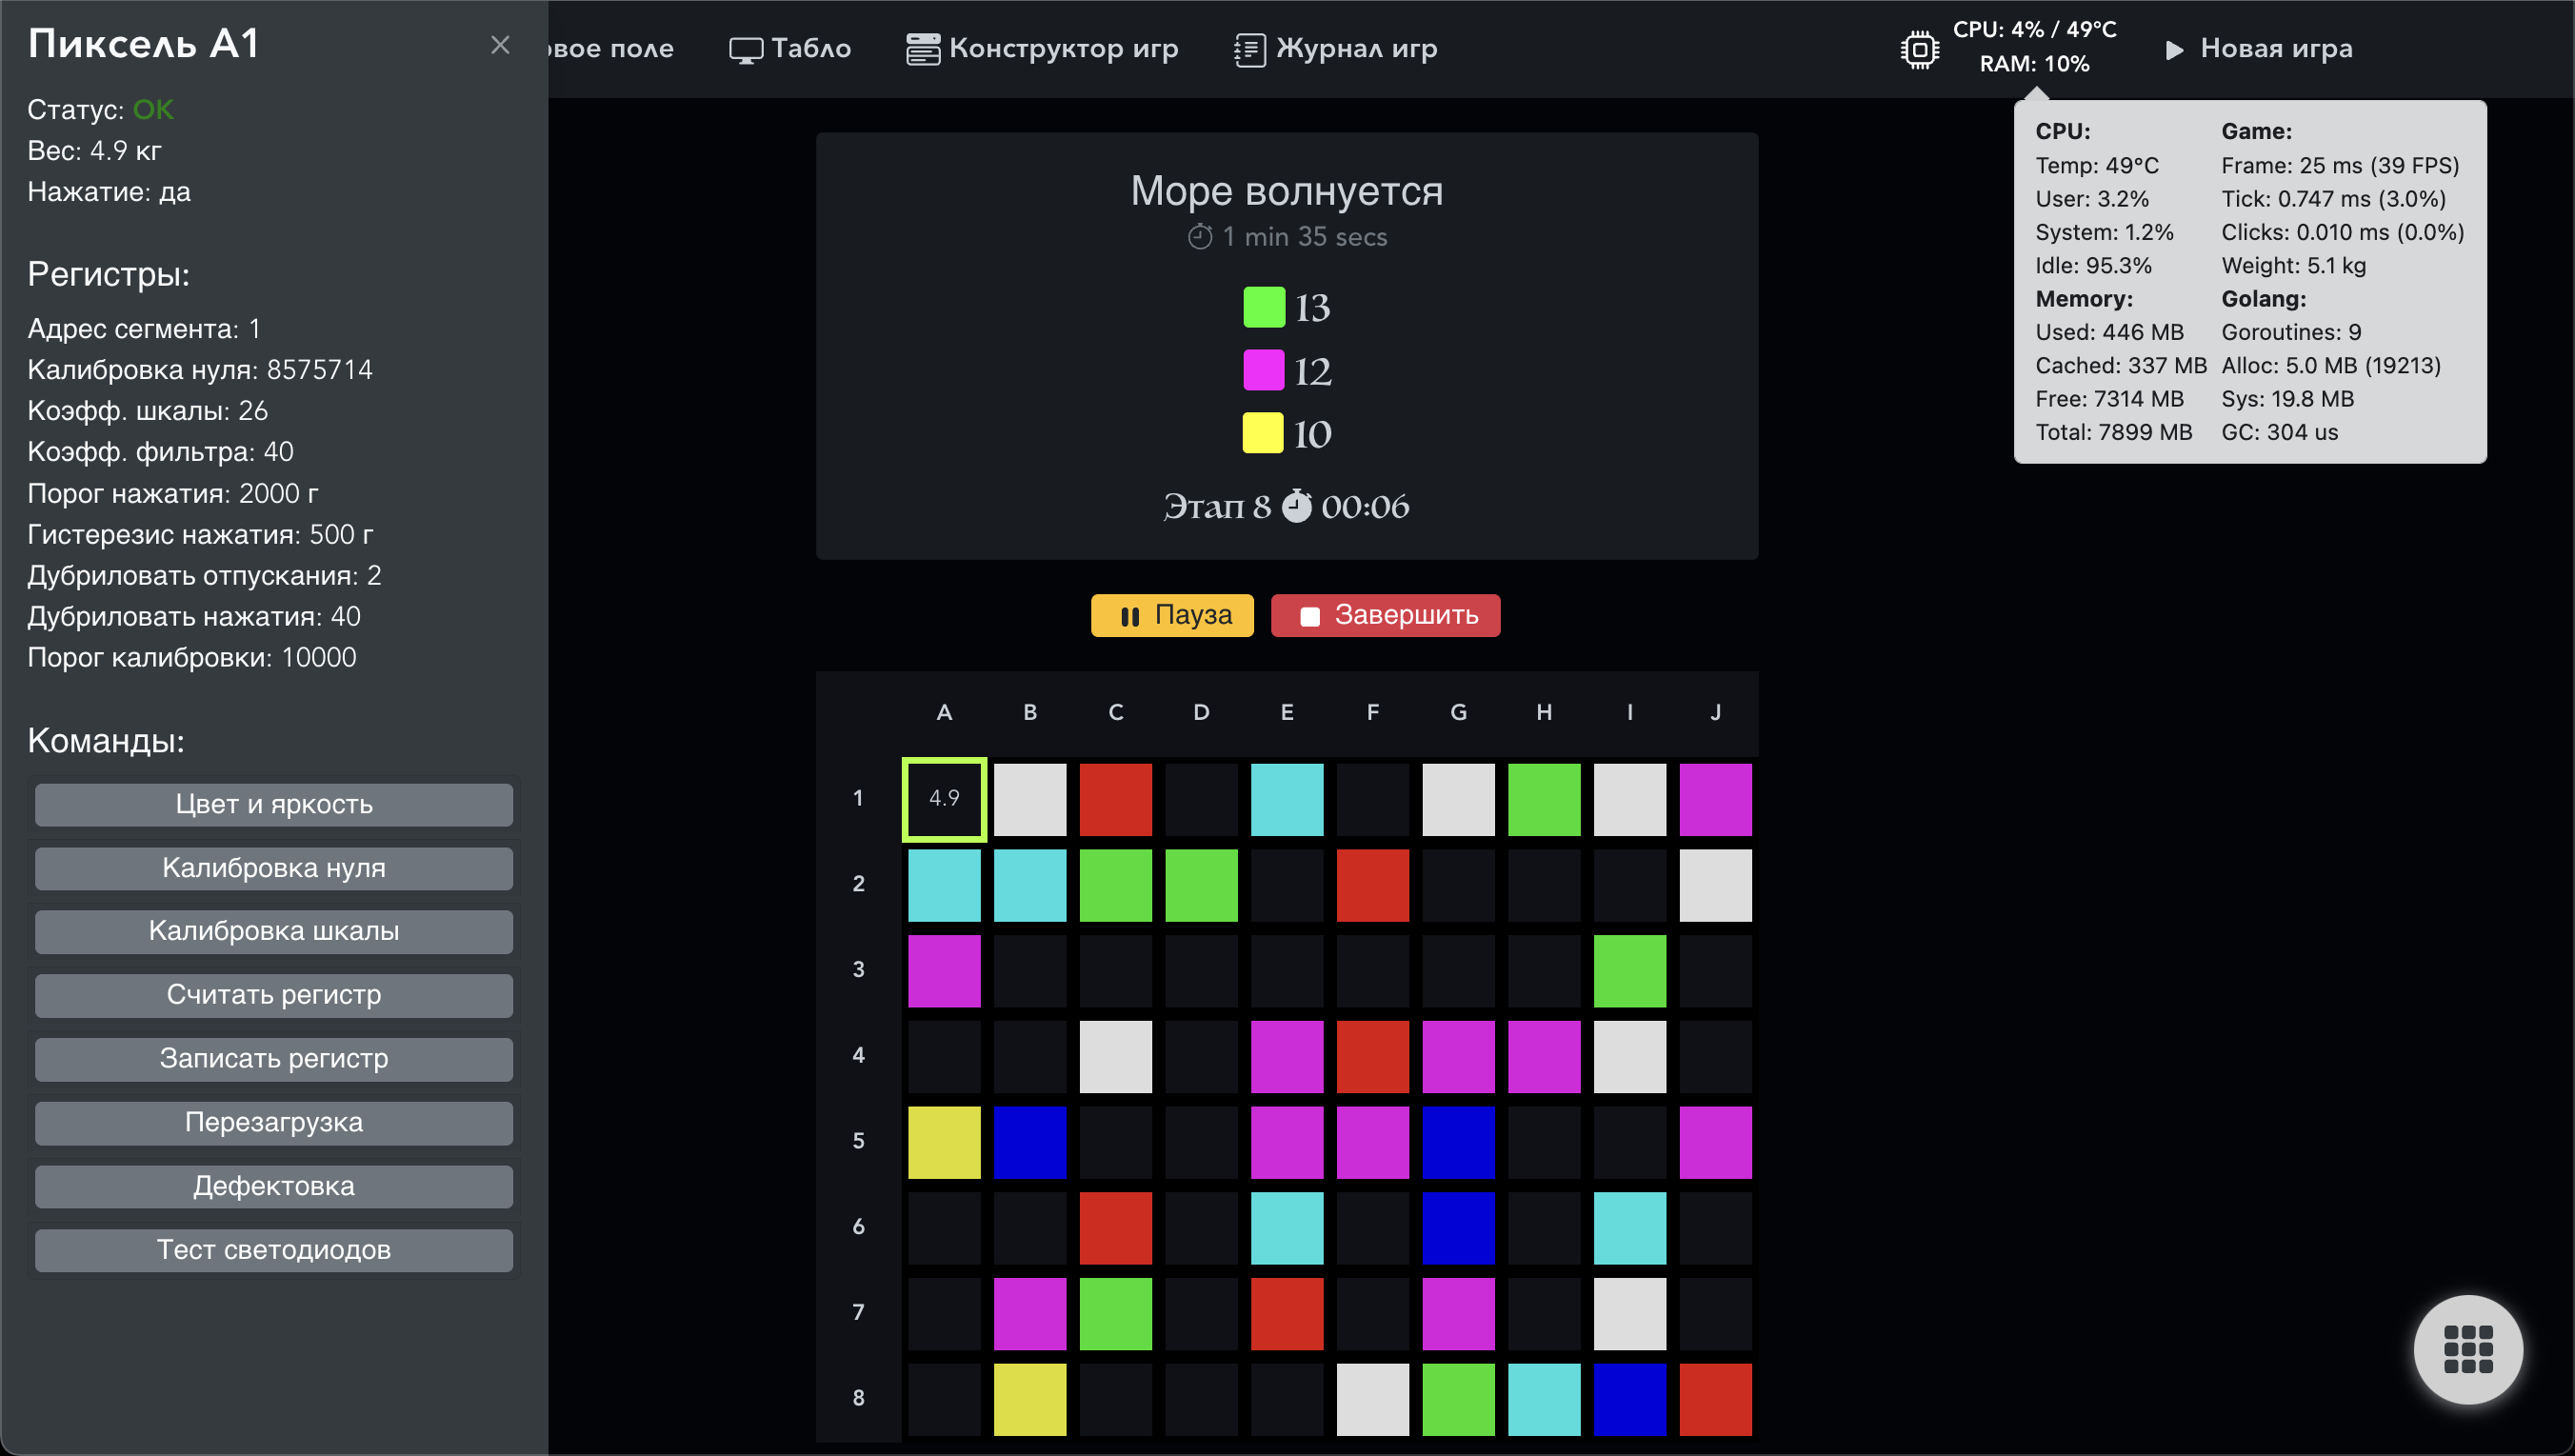2575x1456 pixels.
Task: Select red pixel F2 in grid
Action: pyautogui.click(x=1373, y=885)
